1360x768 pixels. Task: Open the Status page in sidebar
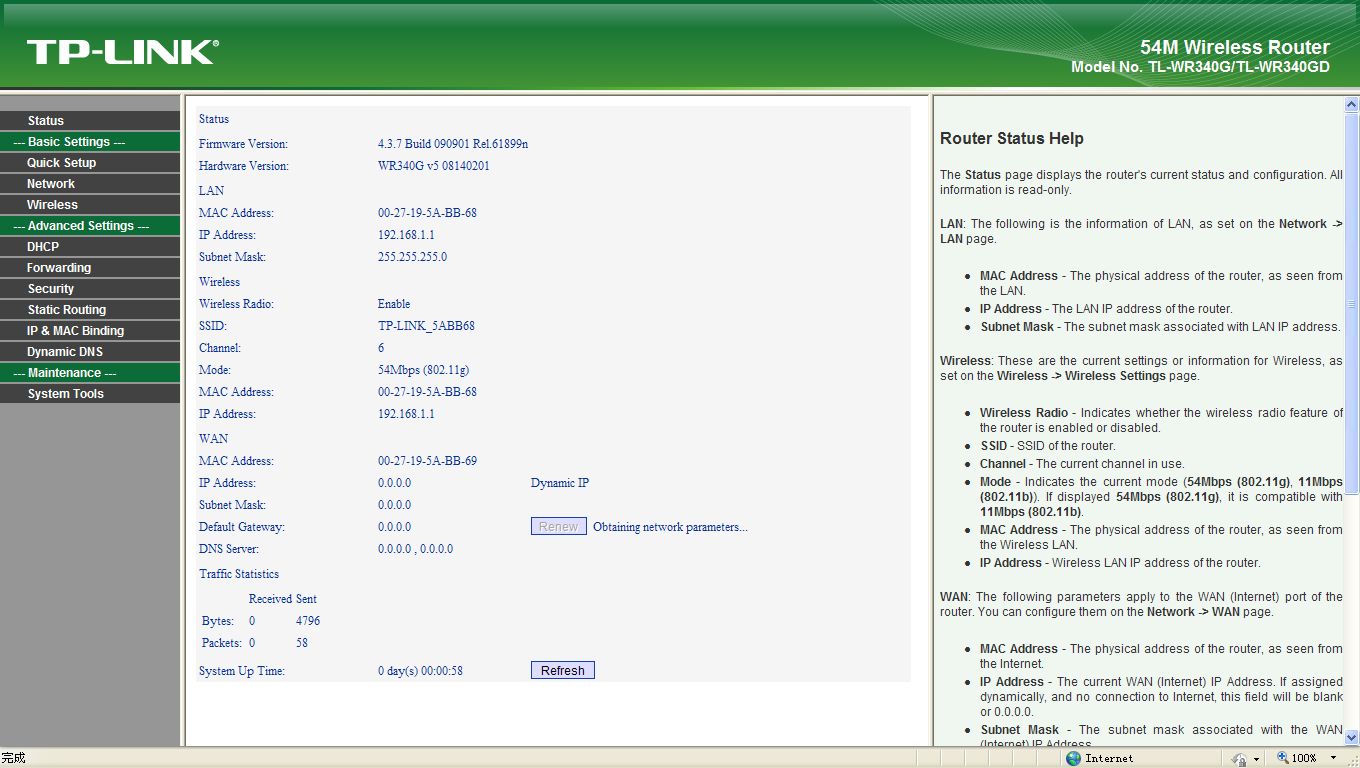click(x=90, y=120)
